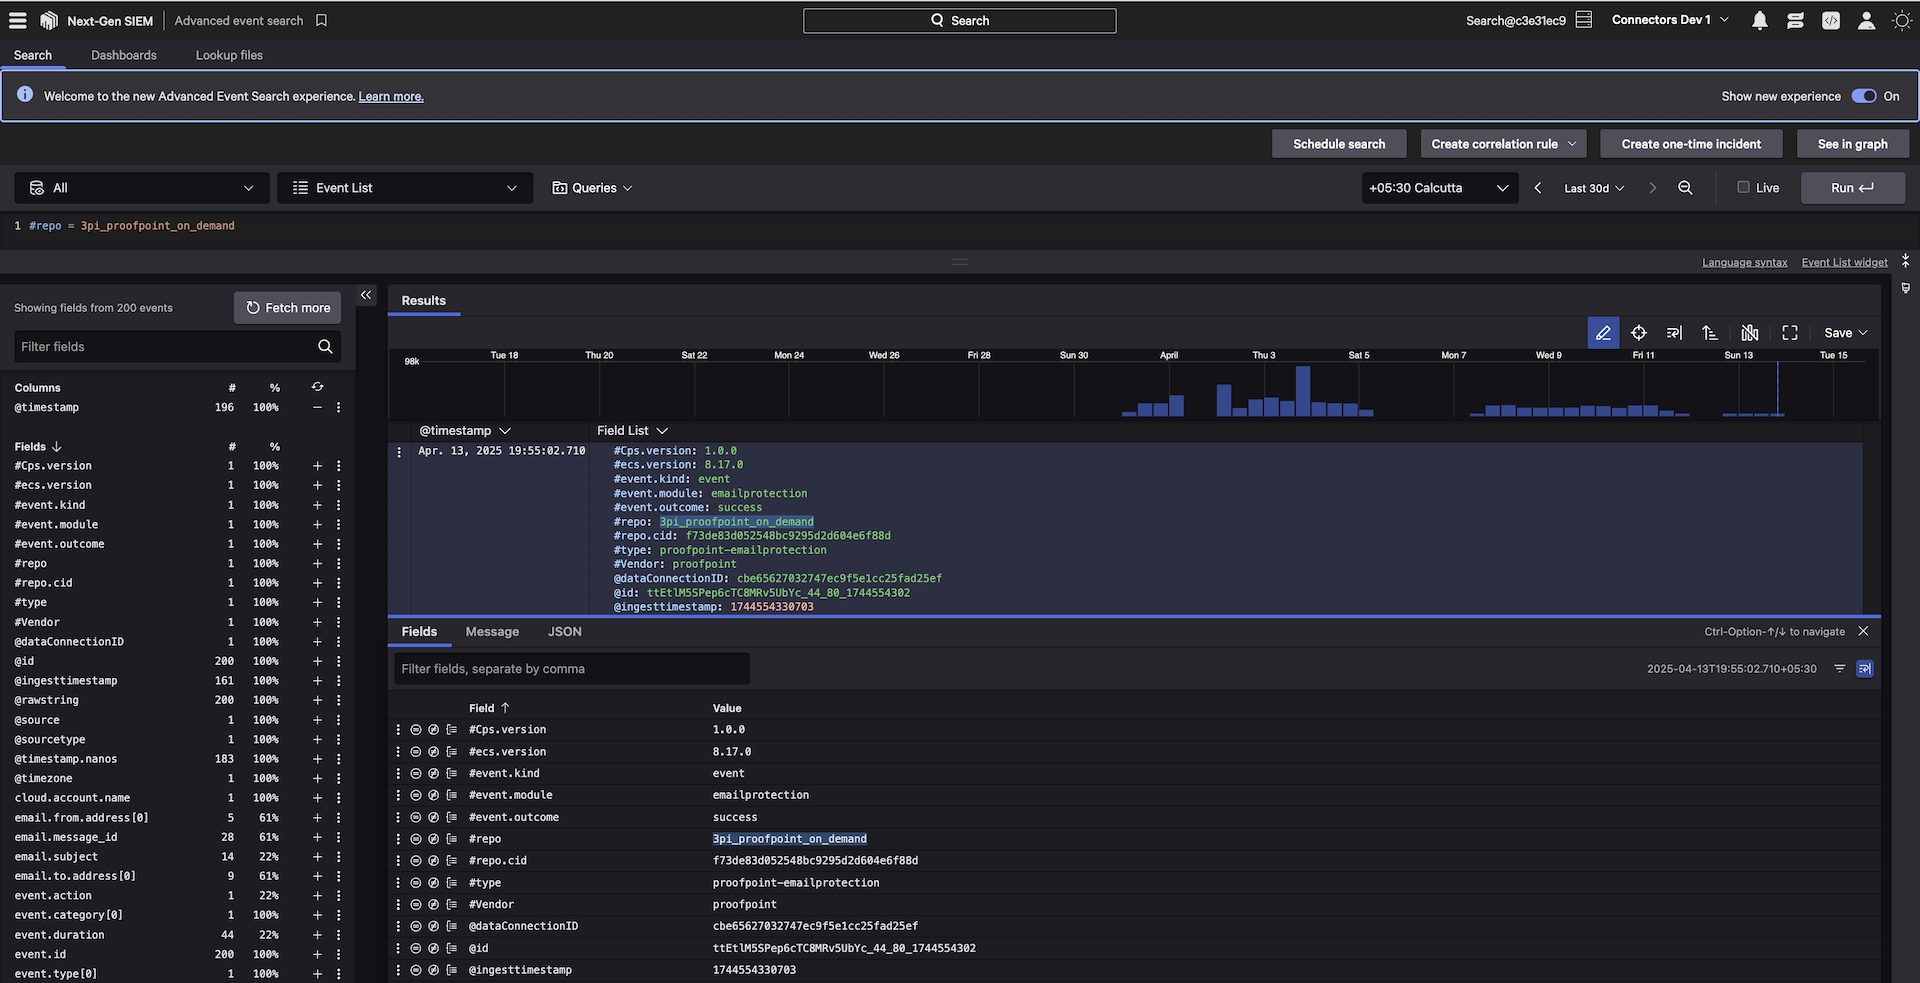Click Create one-time incident
The image size is (1920, 983).
[1691, 144]
